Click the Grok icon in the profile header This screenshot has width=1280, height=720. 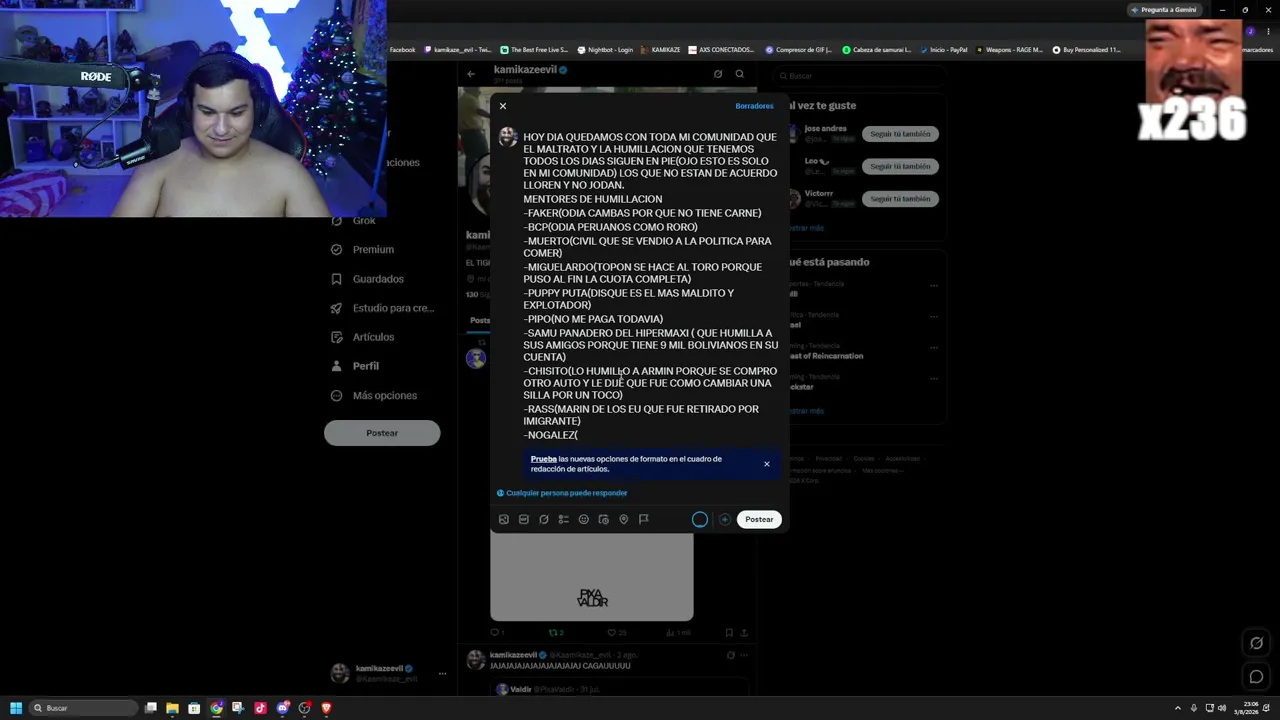point(718,74)
